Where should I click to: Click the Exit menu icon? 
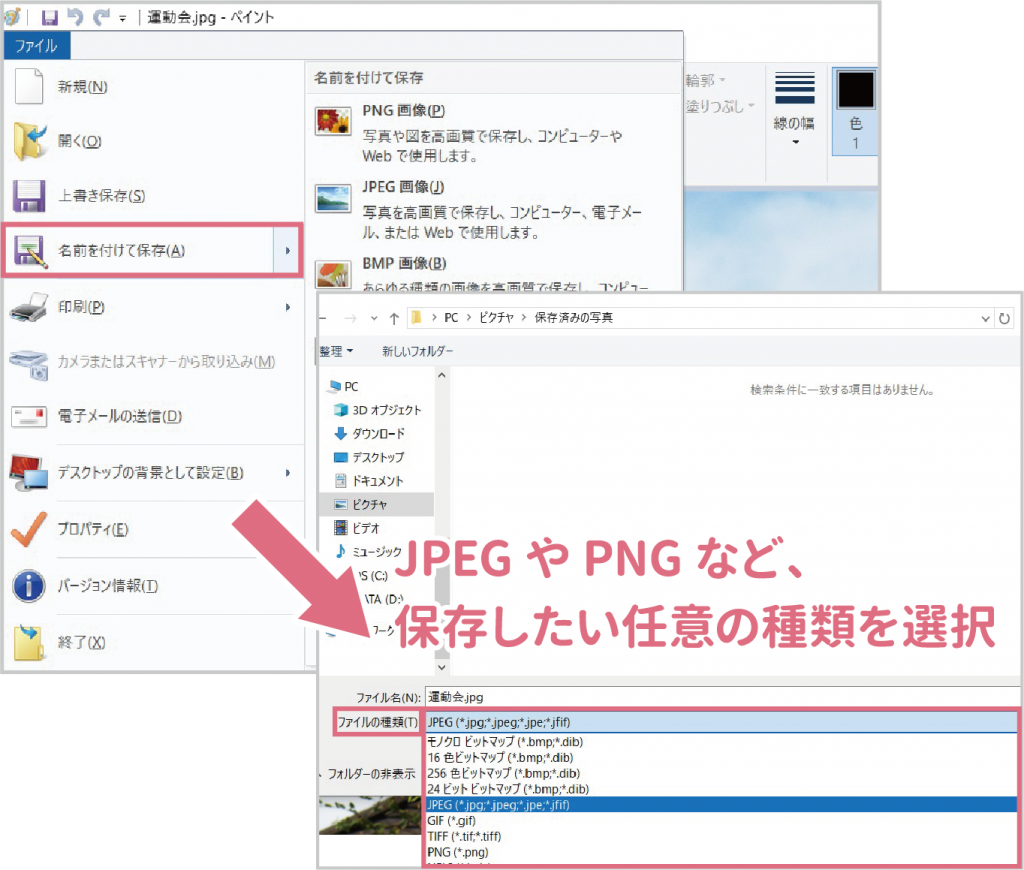click(29, 643)
